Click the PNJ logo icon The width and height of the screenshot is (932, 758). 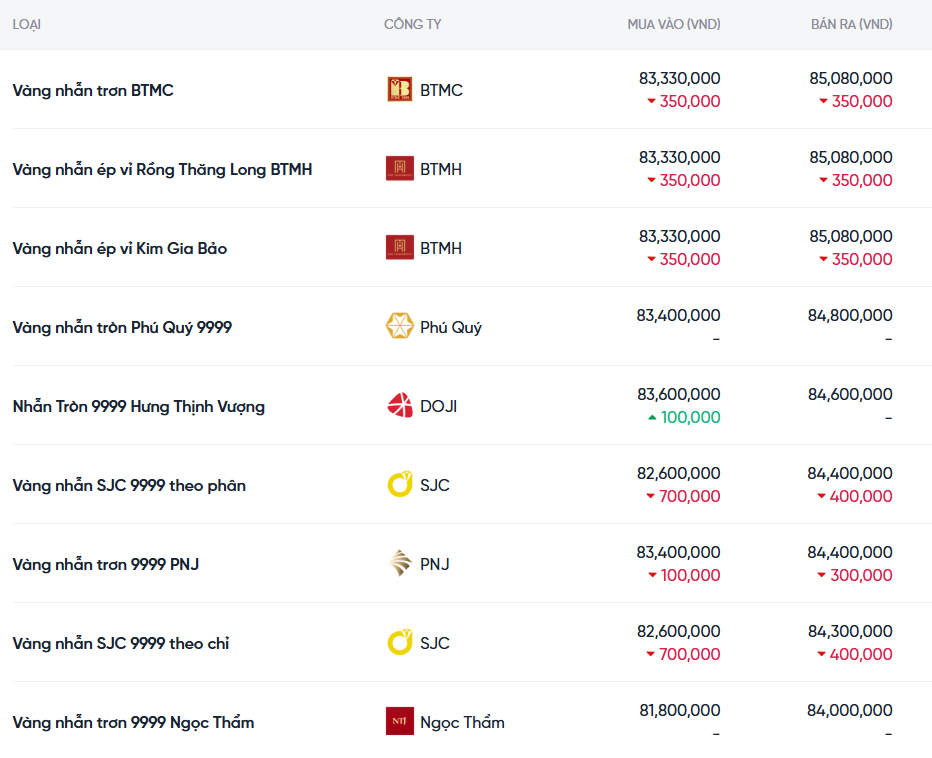point(399,564)
